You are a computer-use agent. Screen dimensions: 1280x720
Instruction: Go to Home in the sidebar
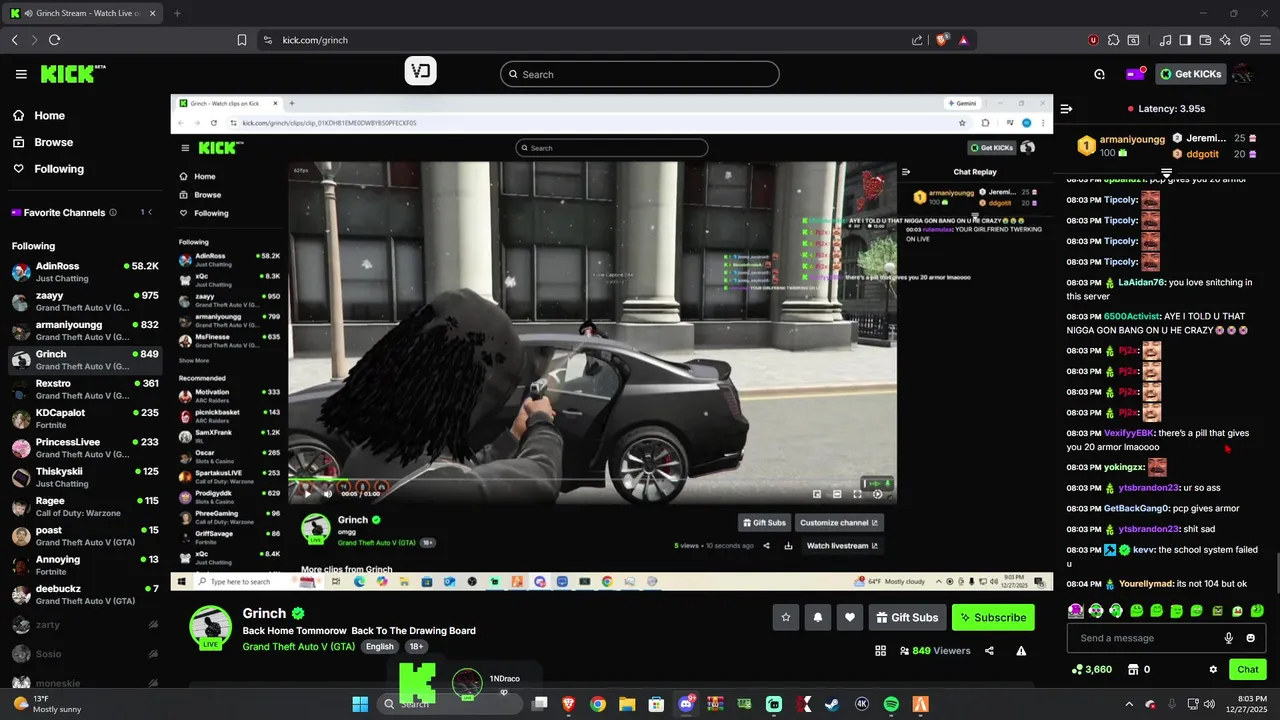[x=39, y=116]
